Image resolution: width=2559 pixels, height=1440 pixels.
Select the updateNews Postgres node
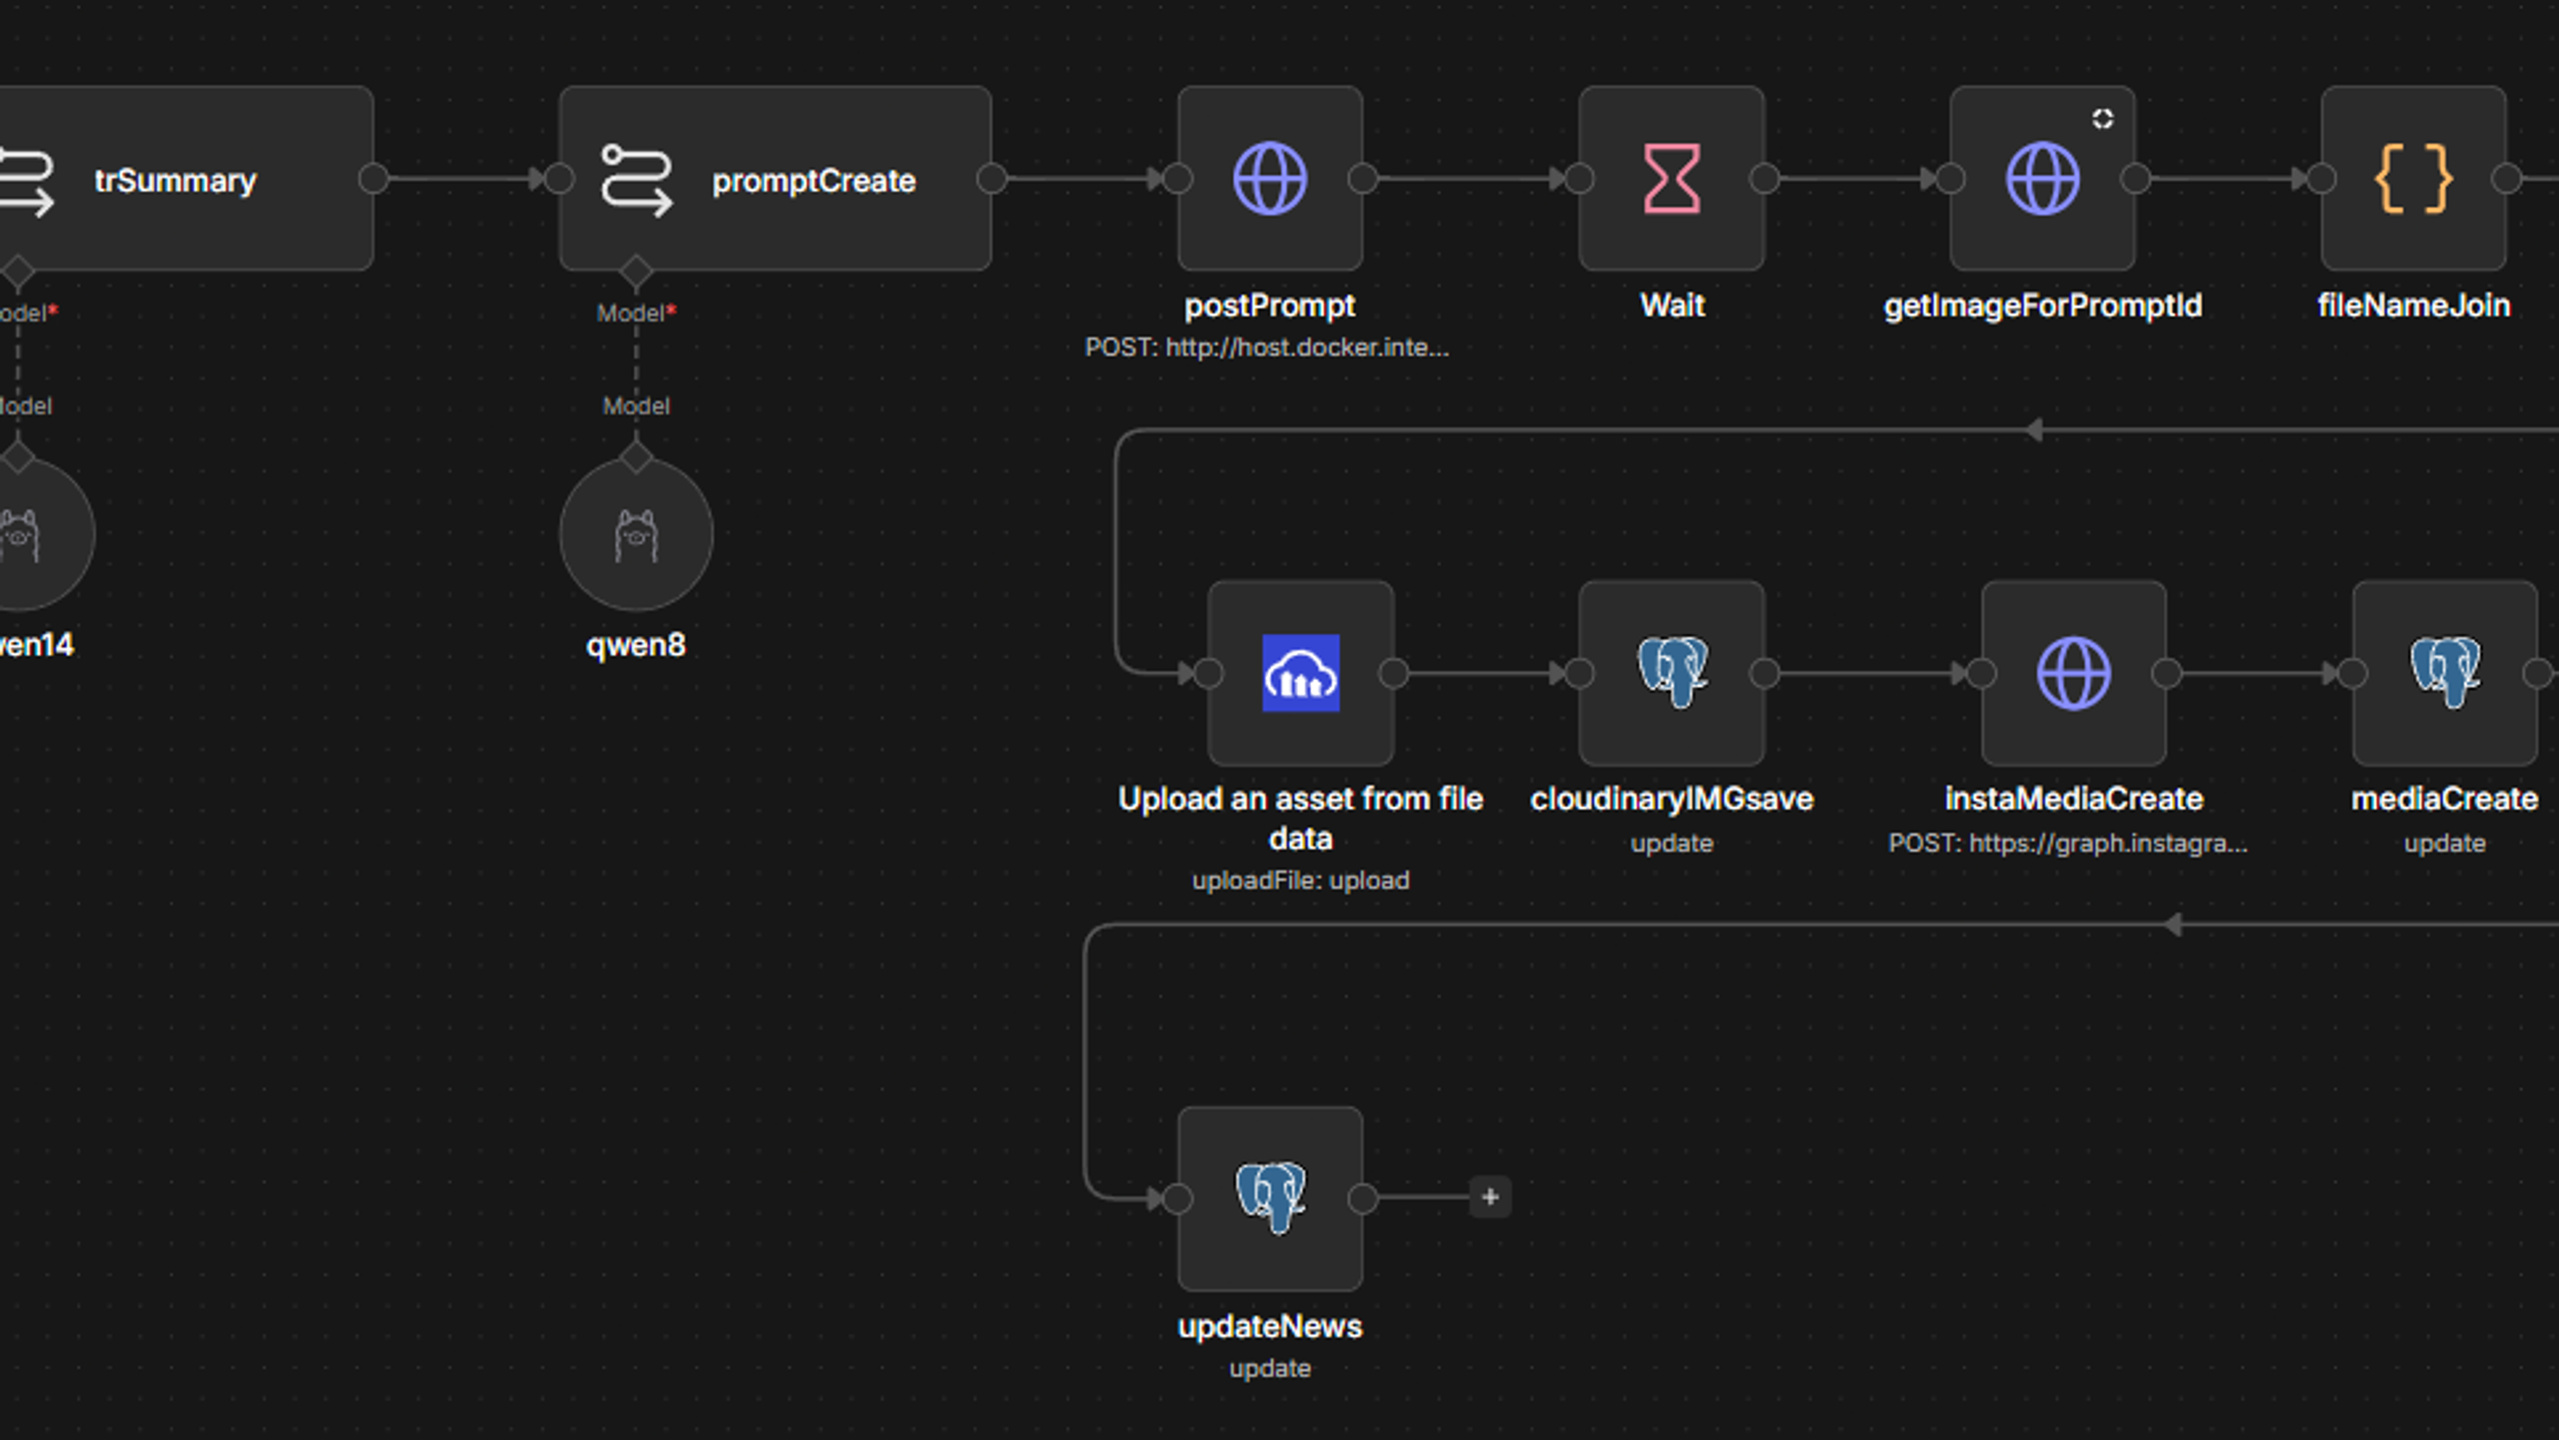[x=1270, y=1198]
